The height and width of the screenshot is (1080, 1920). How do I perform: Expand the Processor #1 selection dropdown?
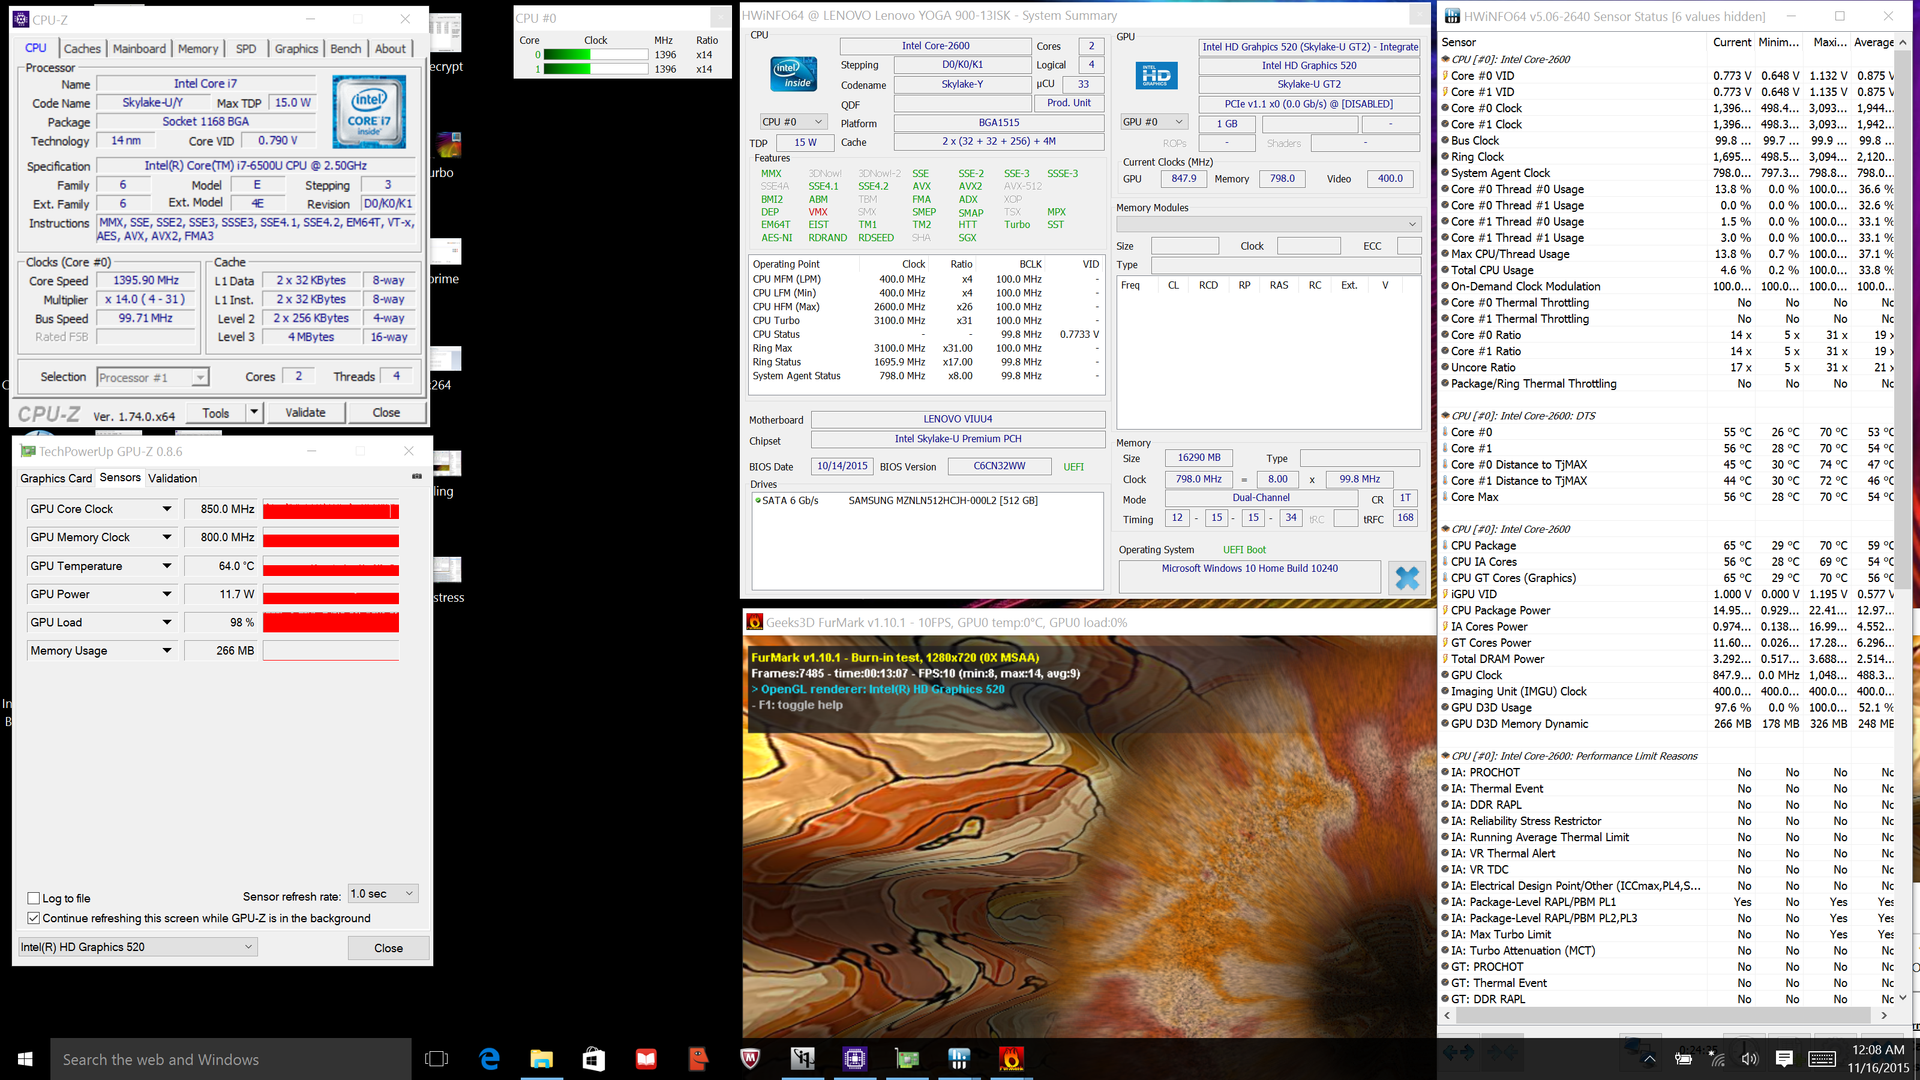pos(200,378)
